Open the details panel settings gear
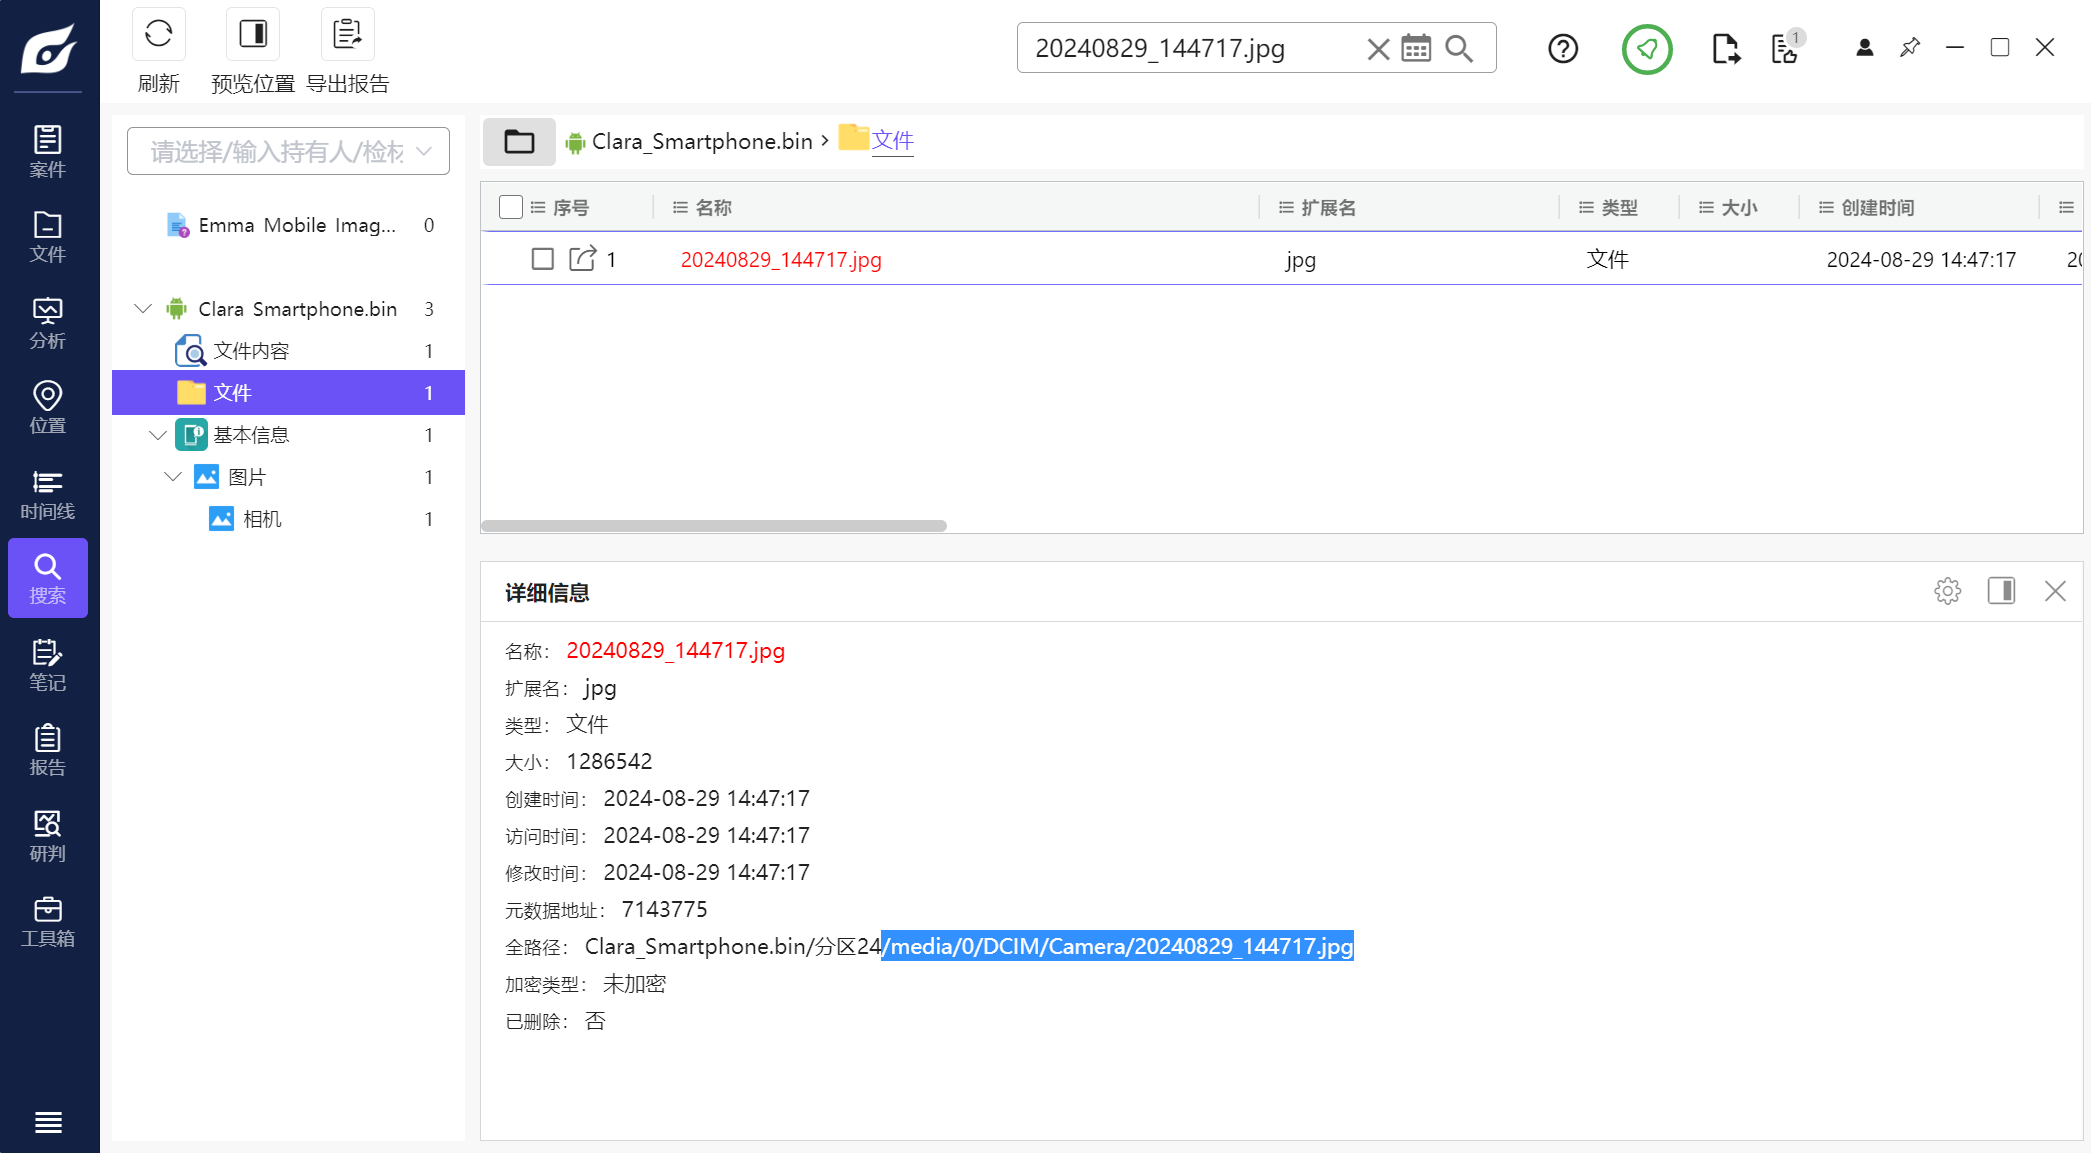Viewport: 2091px width, 1153px height. coord(1947,591)
